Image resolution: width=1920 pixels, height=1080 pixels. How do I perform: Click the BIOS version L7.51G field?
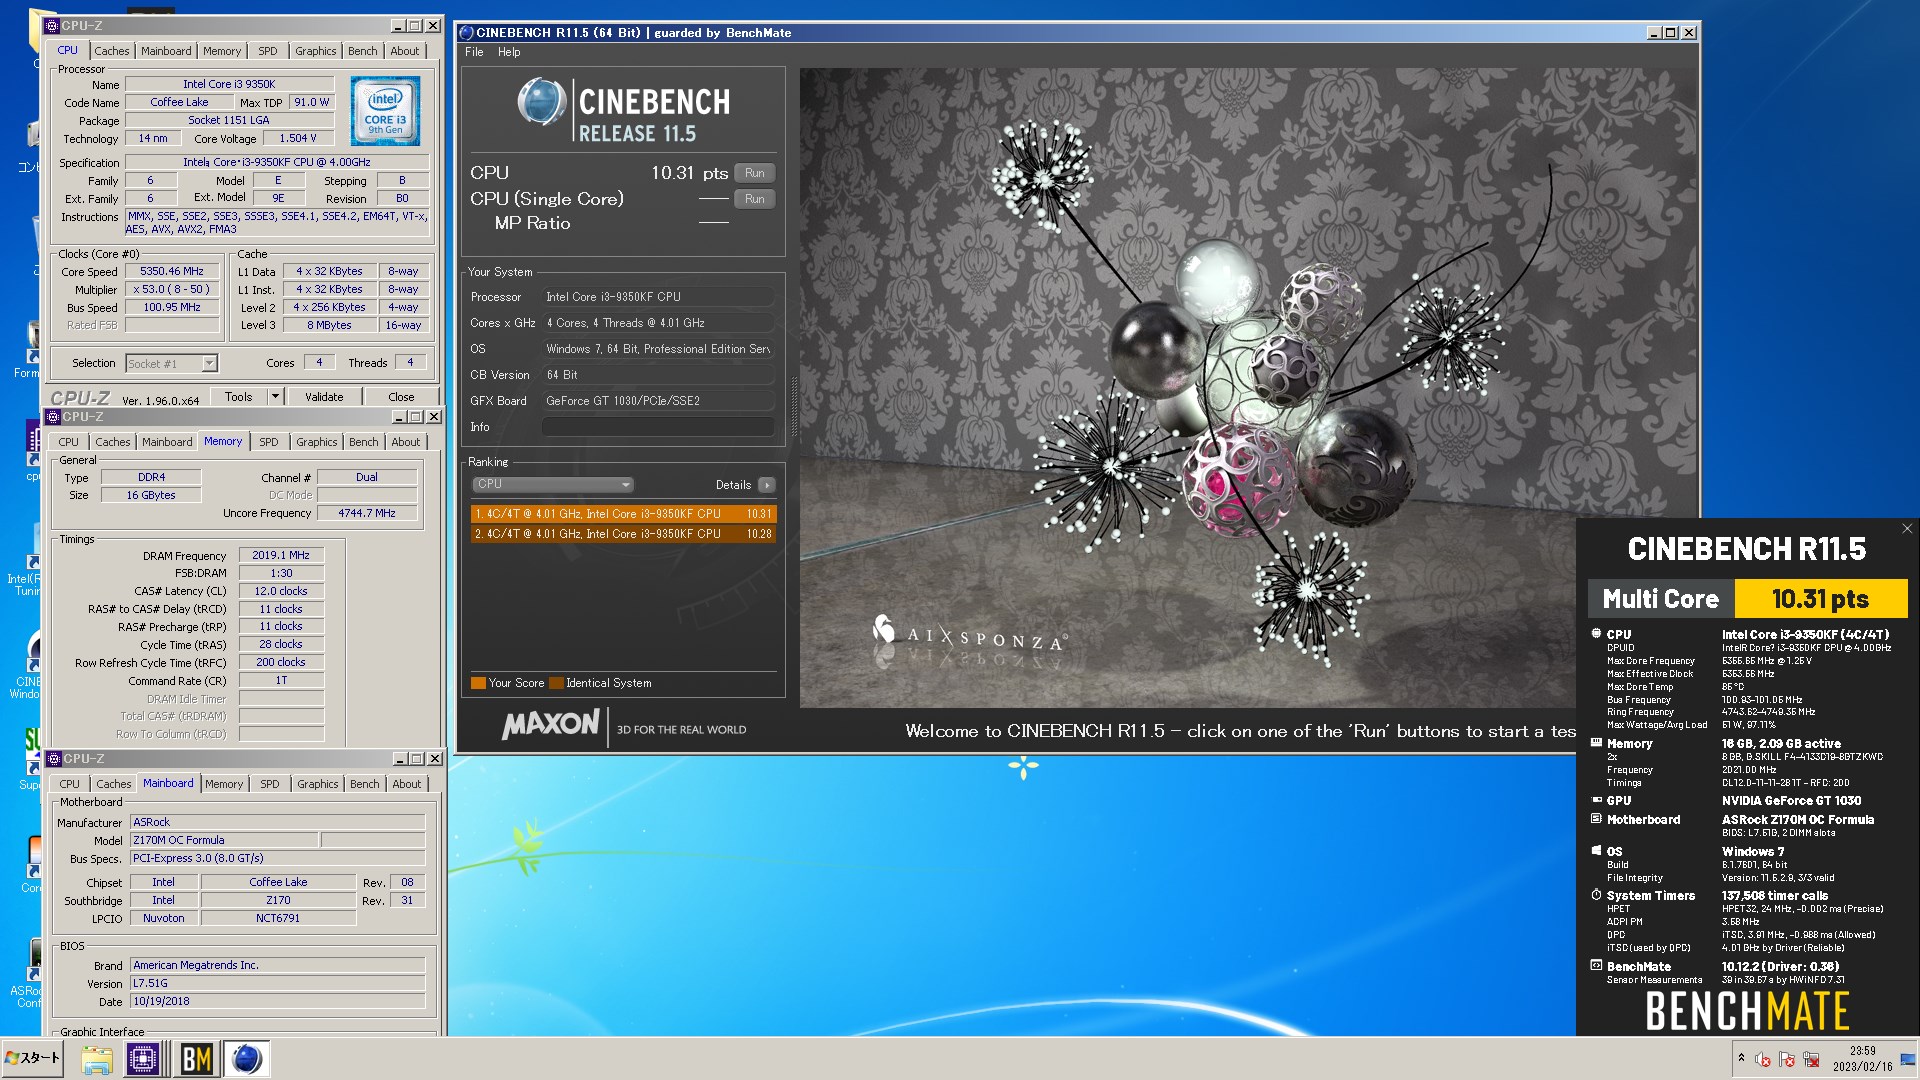(278, 983)
